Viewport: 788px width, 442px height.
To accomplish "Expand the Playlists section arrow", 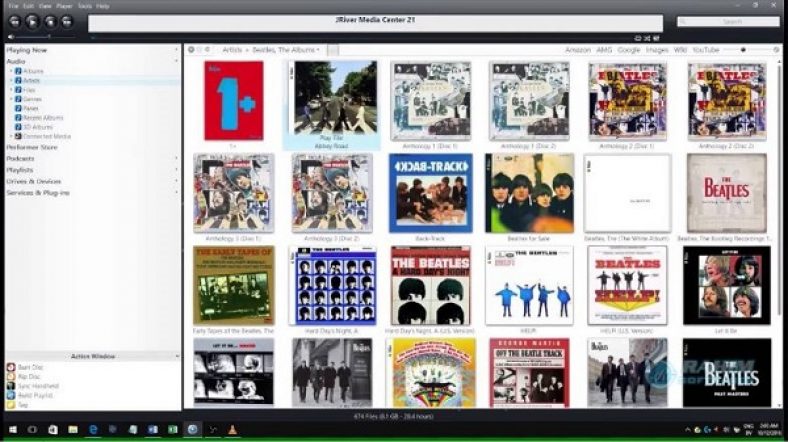I will point(176,170).
